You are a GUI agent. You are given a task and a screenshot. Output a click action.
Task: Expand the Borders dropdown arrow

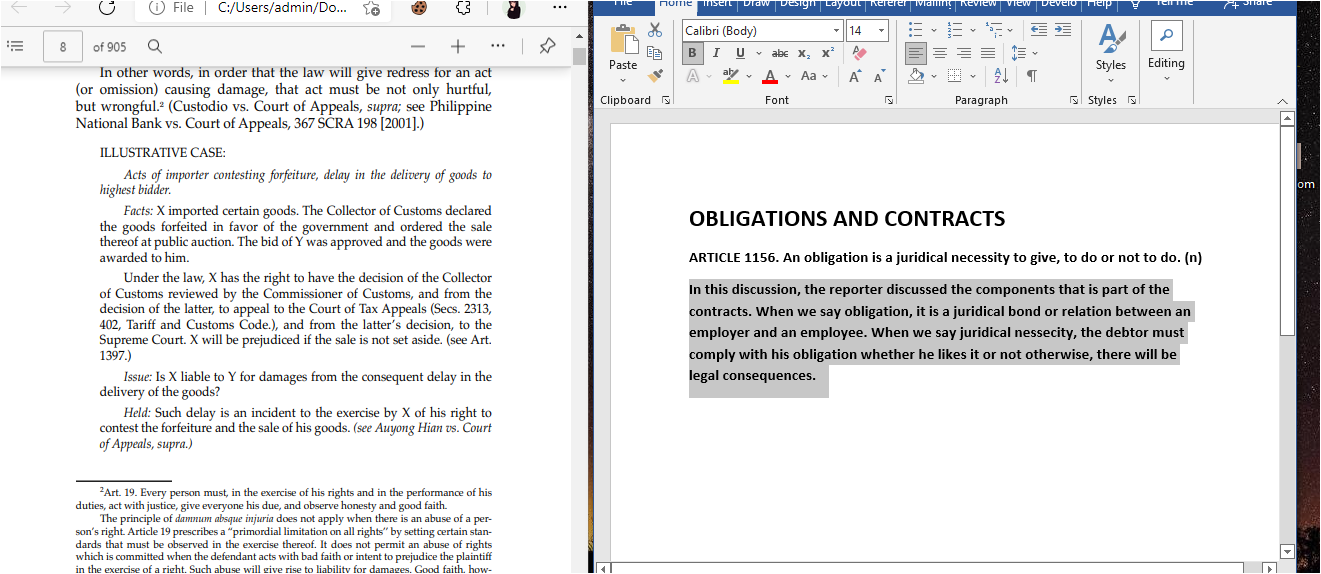click(971, 76)
